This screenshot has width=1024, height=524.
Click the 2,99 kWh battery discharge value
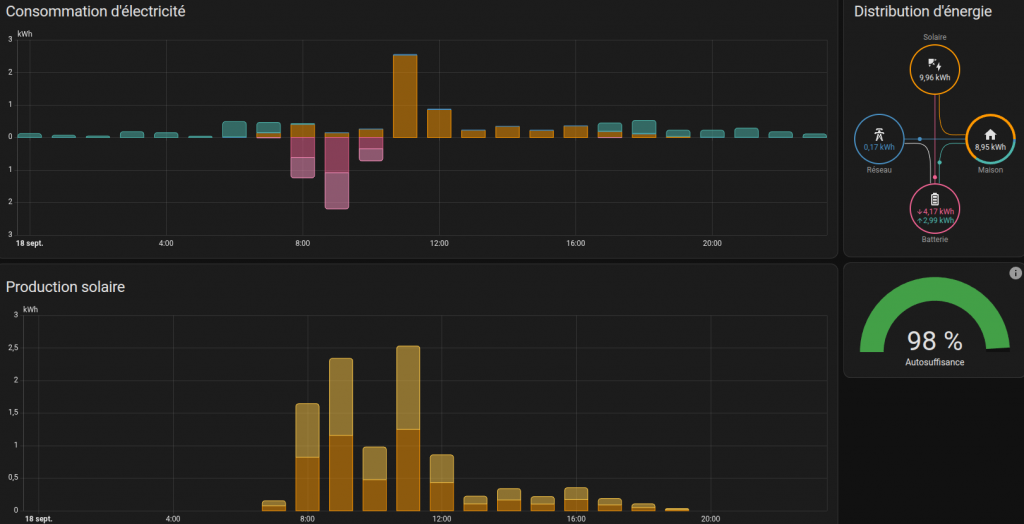936,220
